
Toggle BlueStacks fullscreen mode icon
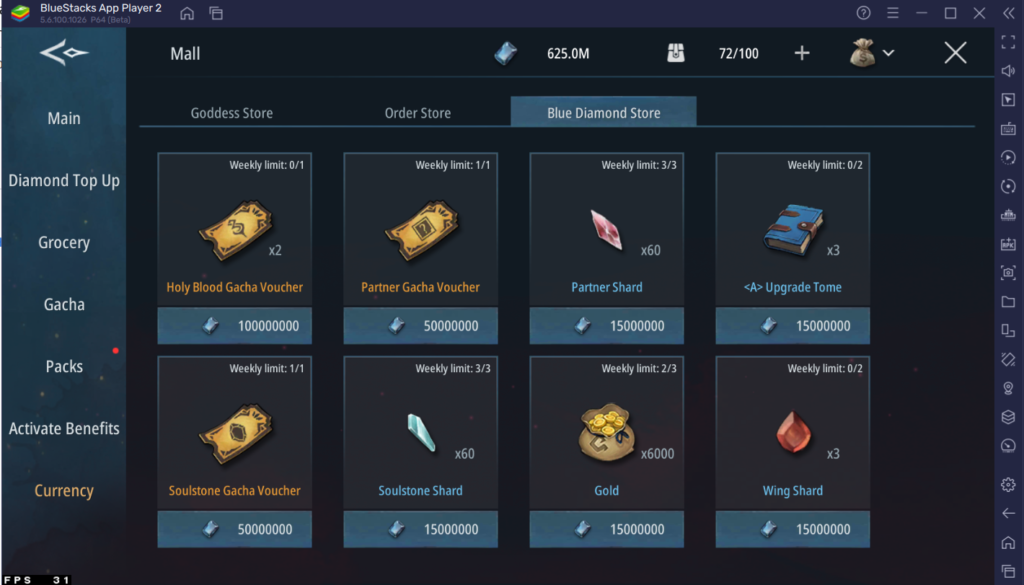pos(1008,42)
